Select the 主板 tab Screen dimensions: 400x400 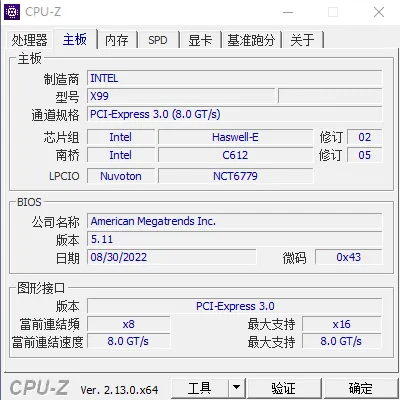(75, 39)
